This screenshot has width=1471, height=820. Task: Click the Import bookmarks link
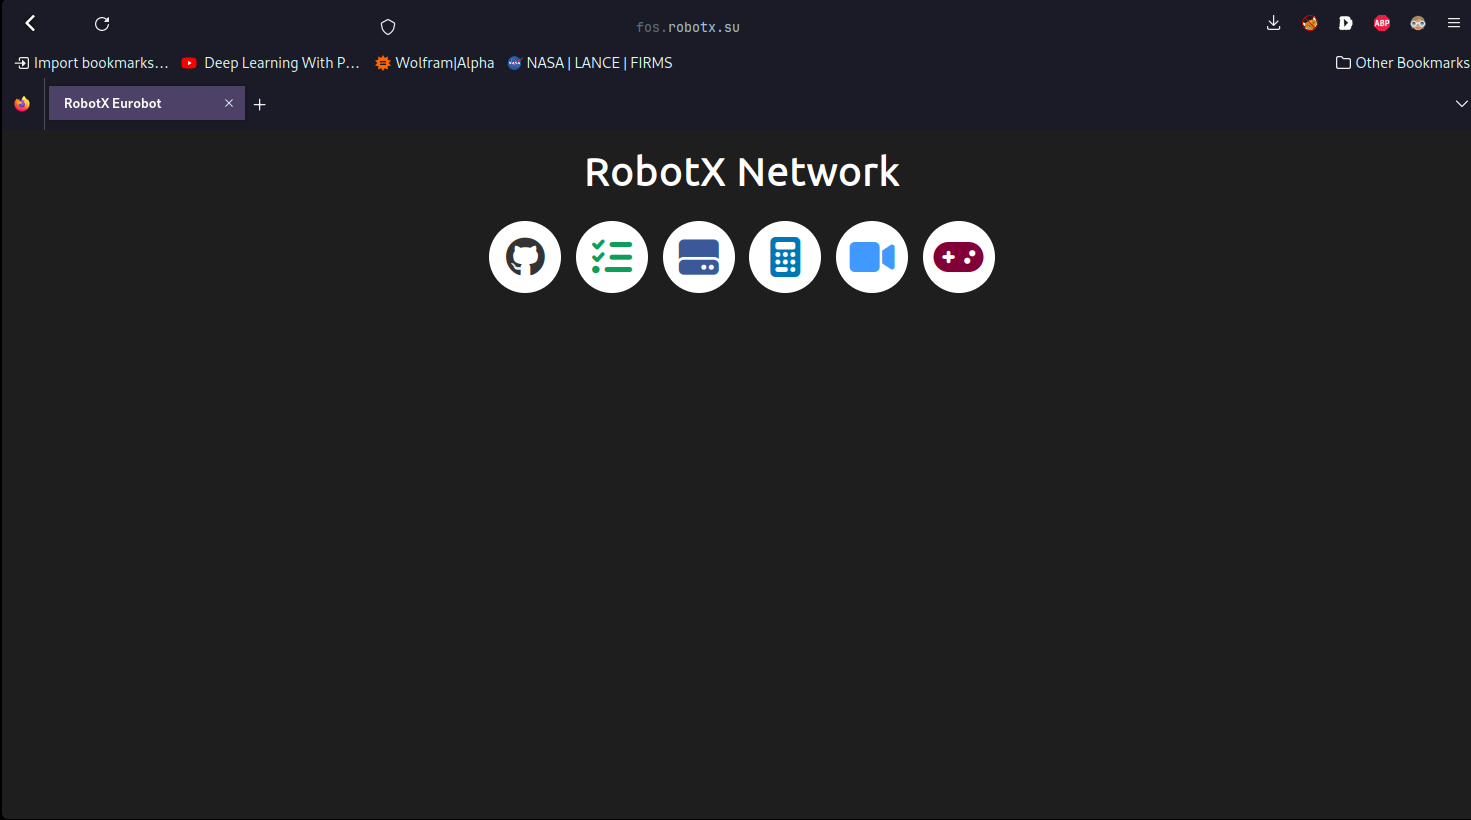point(91,62)
